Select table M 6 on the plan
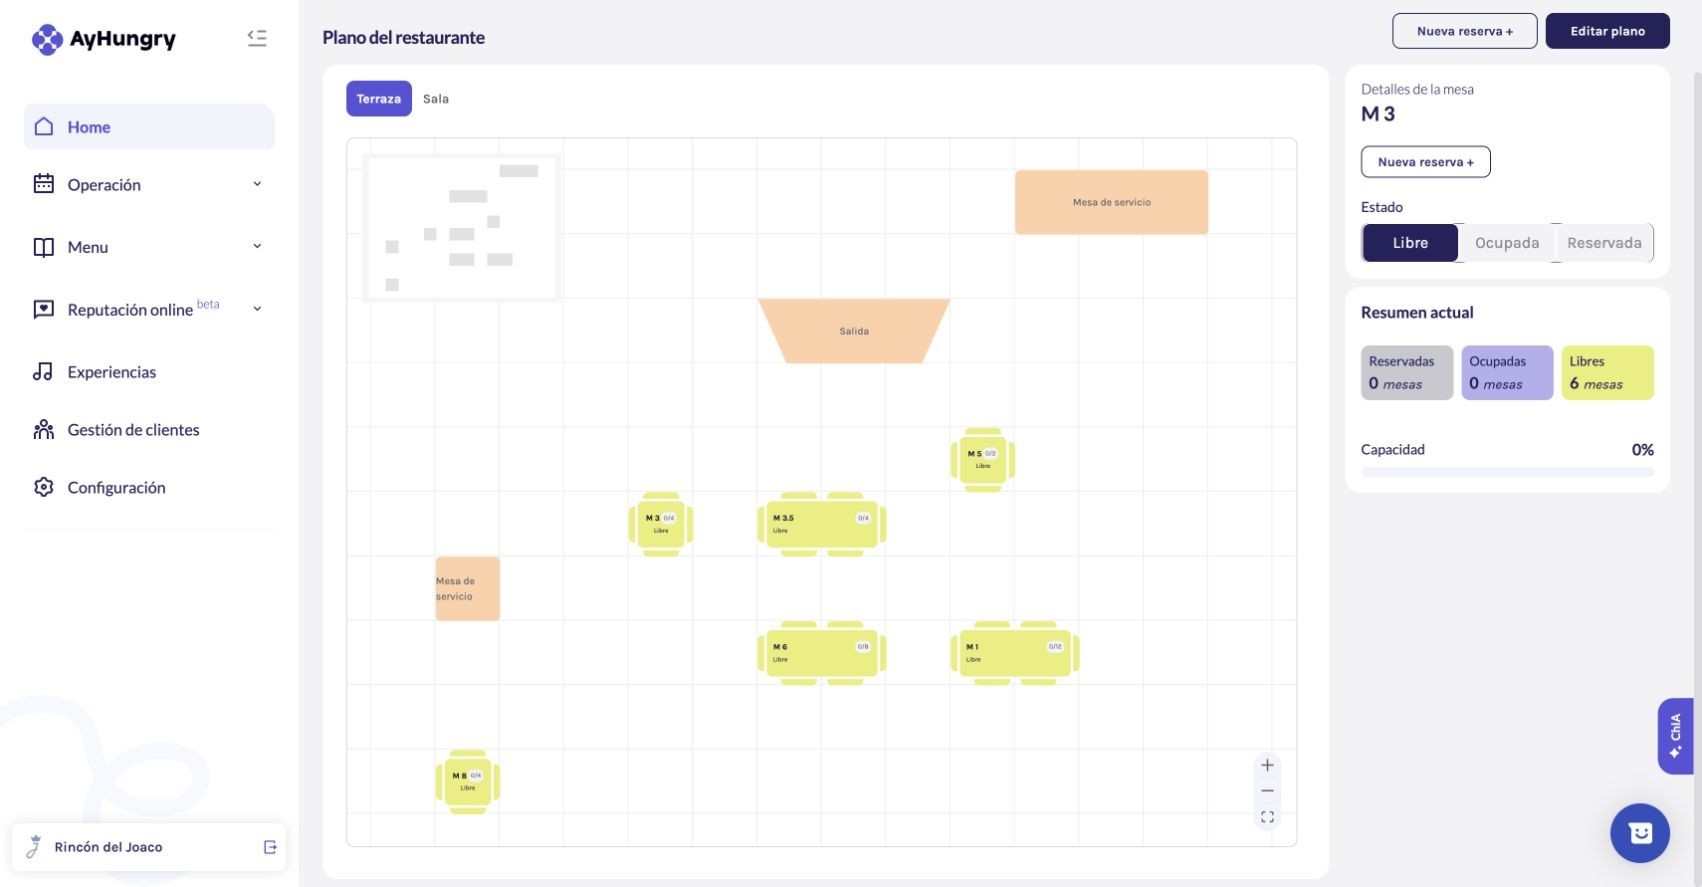The width and height of the screenshot is (1702, 887). coord(822,653)
